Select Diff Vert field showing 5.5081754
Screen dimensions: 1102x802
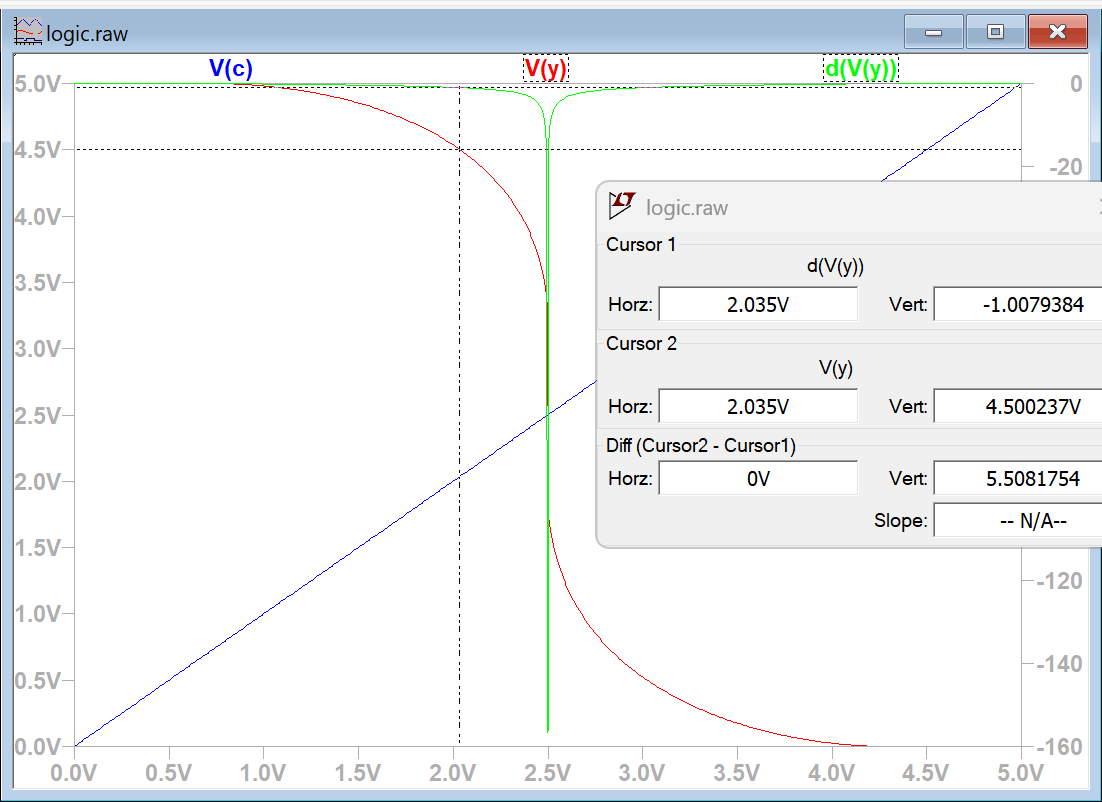(x=1018, y=479)
